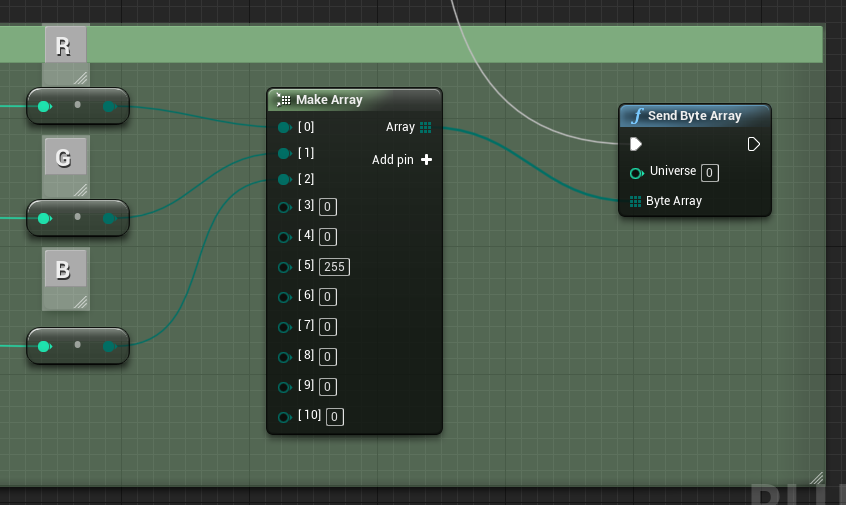This screenshot has width=846, height=505.
Task: Click Send Byte Array output execution pin
Action: [754, 144]
